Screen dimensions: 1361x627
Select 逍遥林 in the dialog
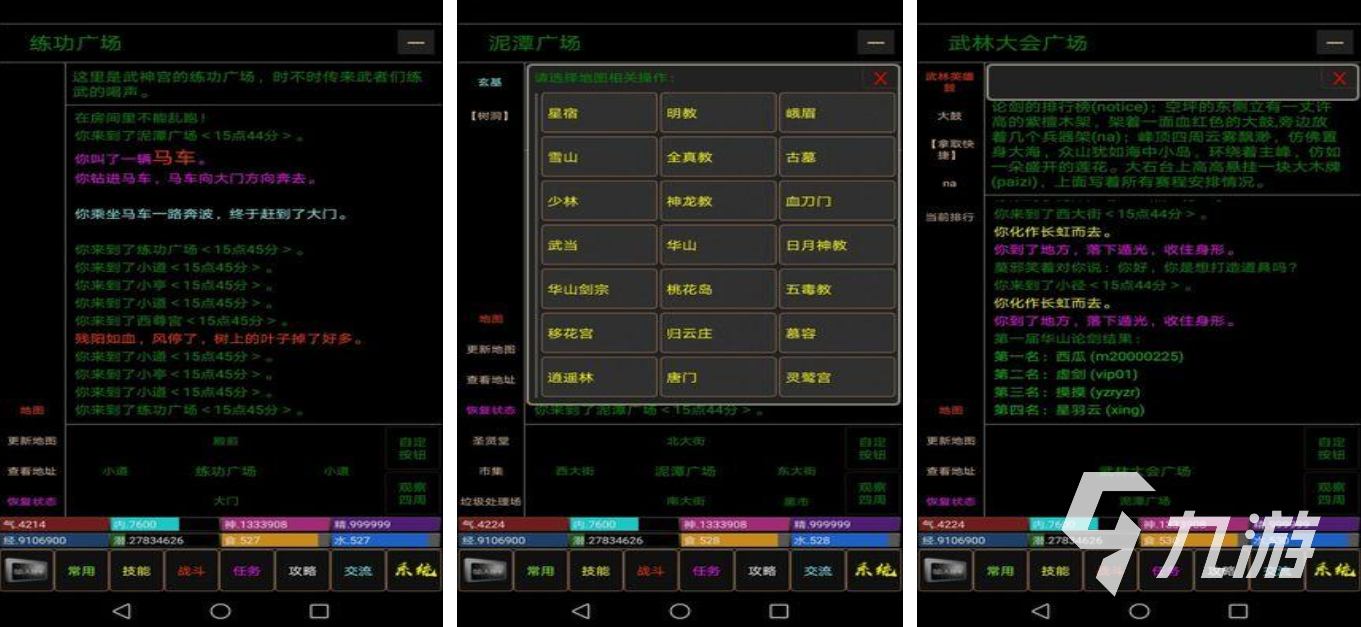pyautogui.click(x=598, y=377)
